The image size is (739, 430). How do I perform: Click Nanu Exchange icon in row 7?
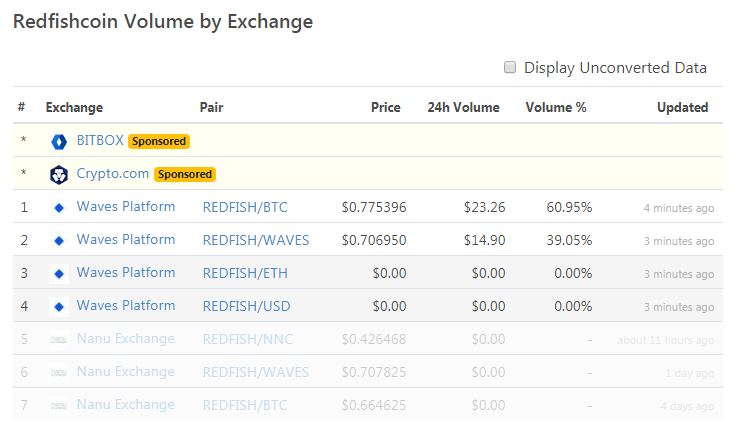tap(59, 405)
